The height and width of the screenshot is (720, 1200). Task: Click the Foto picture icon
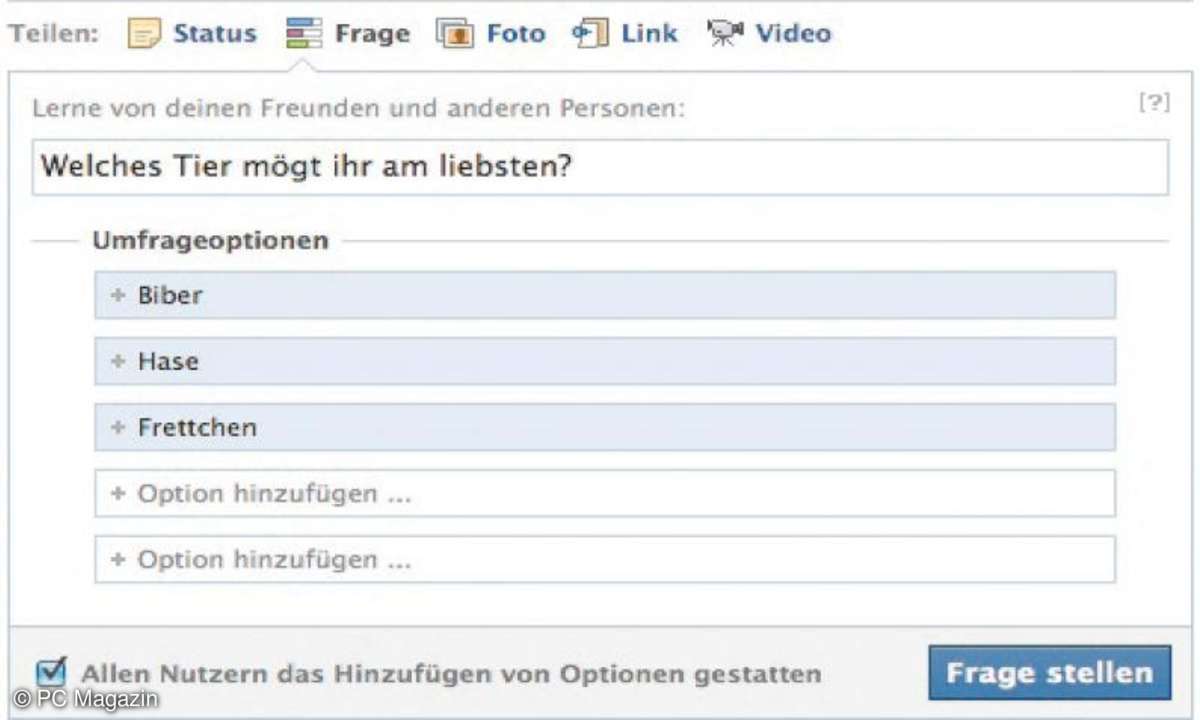click(455, 34)
